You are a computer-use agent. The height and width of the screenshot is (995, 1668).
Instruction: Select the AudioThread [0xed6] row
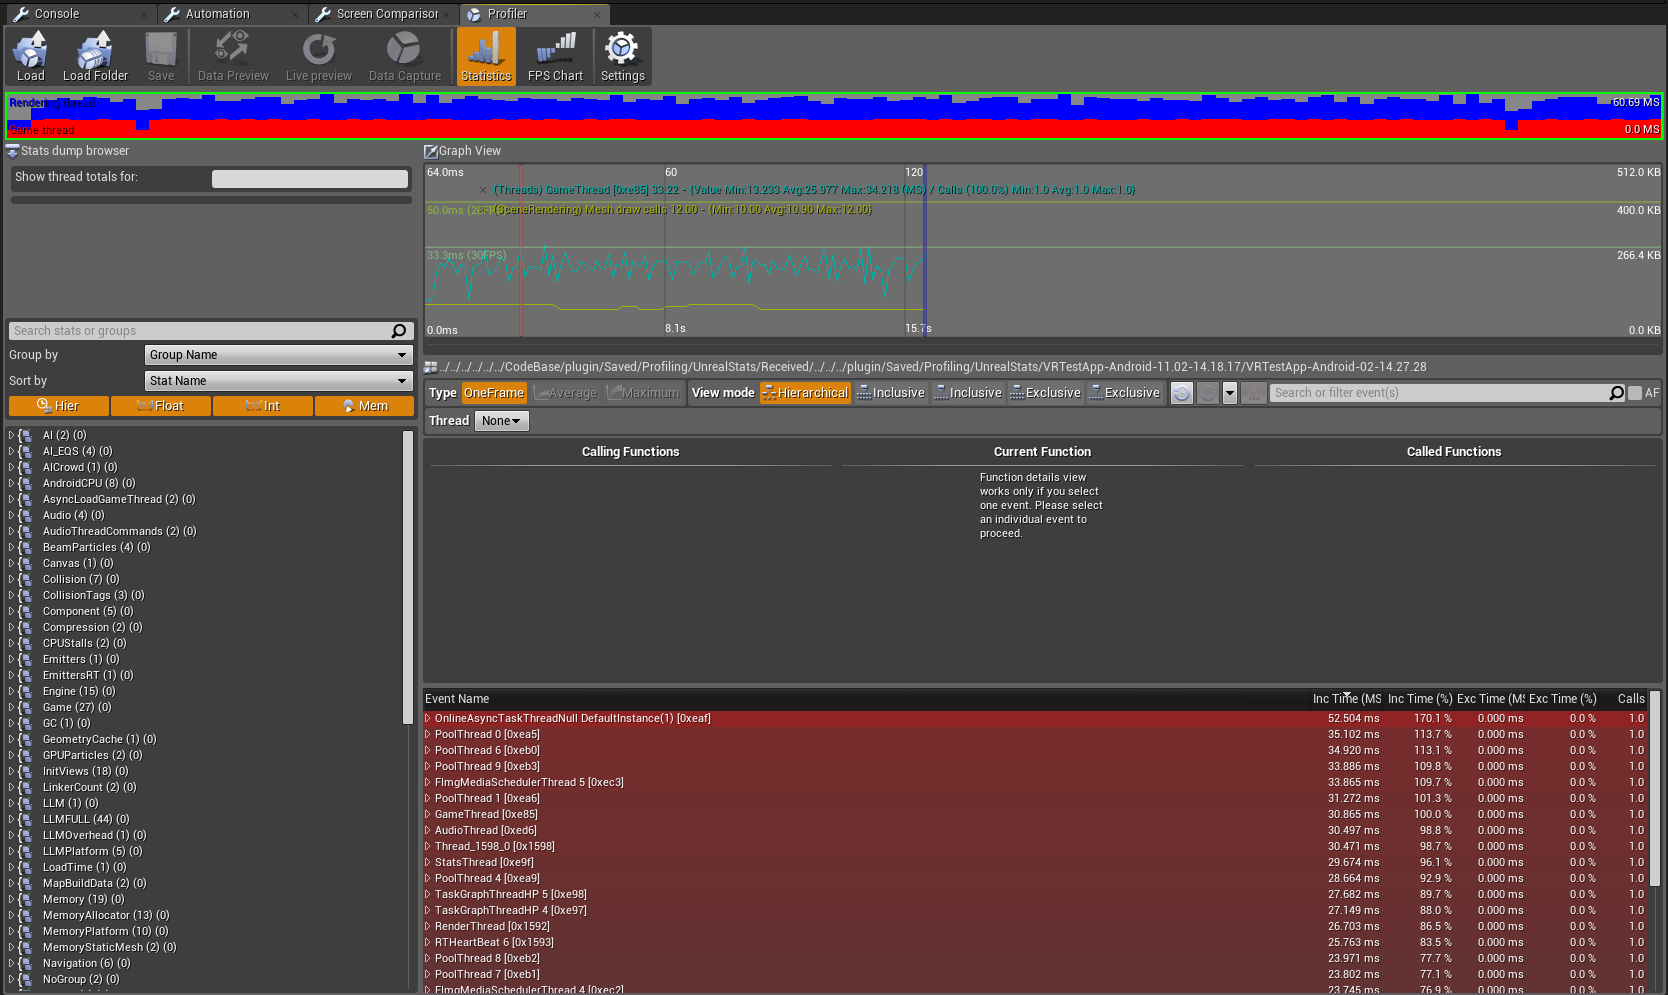click(x=1036, y=830)
